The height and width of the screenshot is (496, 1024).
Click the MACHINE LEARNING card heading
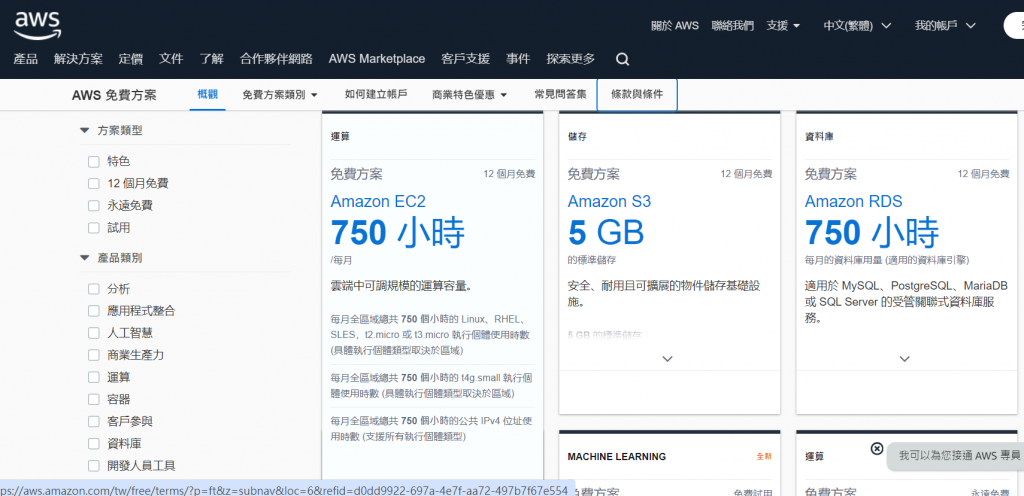pyautogui.click(x=617, y=457)
